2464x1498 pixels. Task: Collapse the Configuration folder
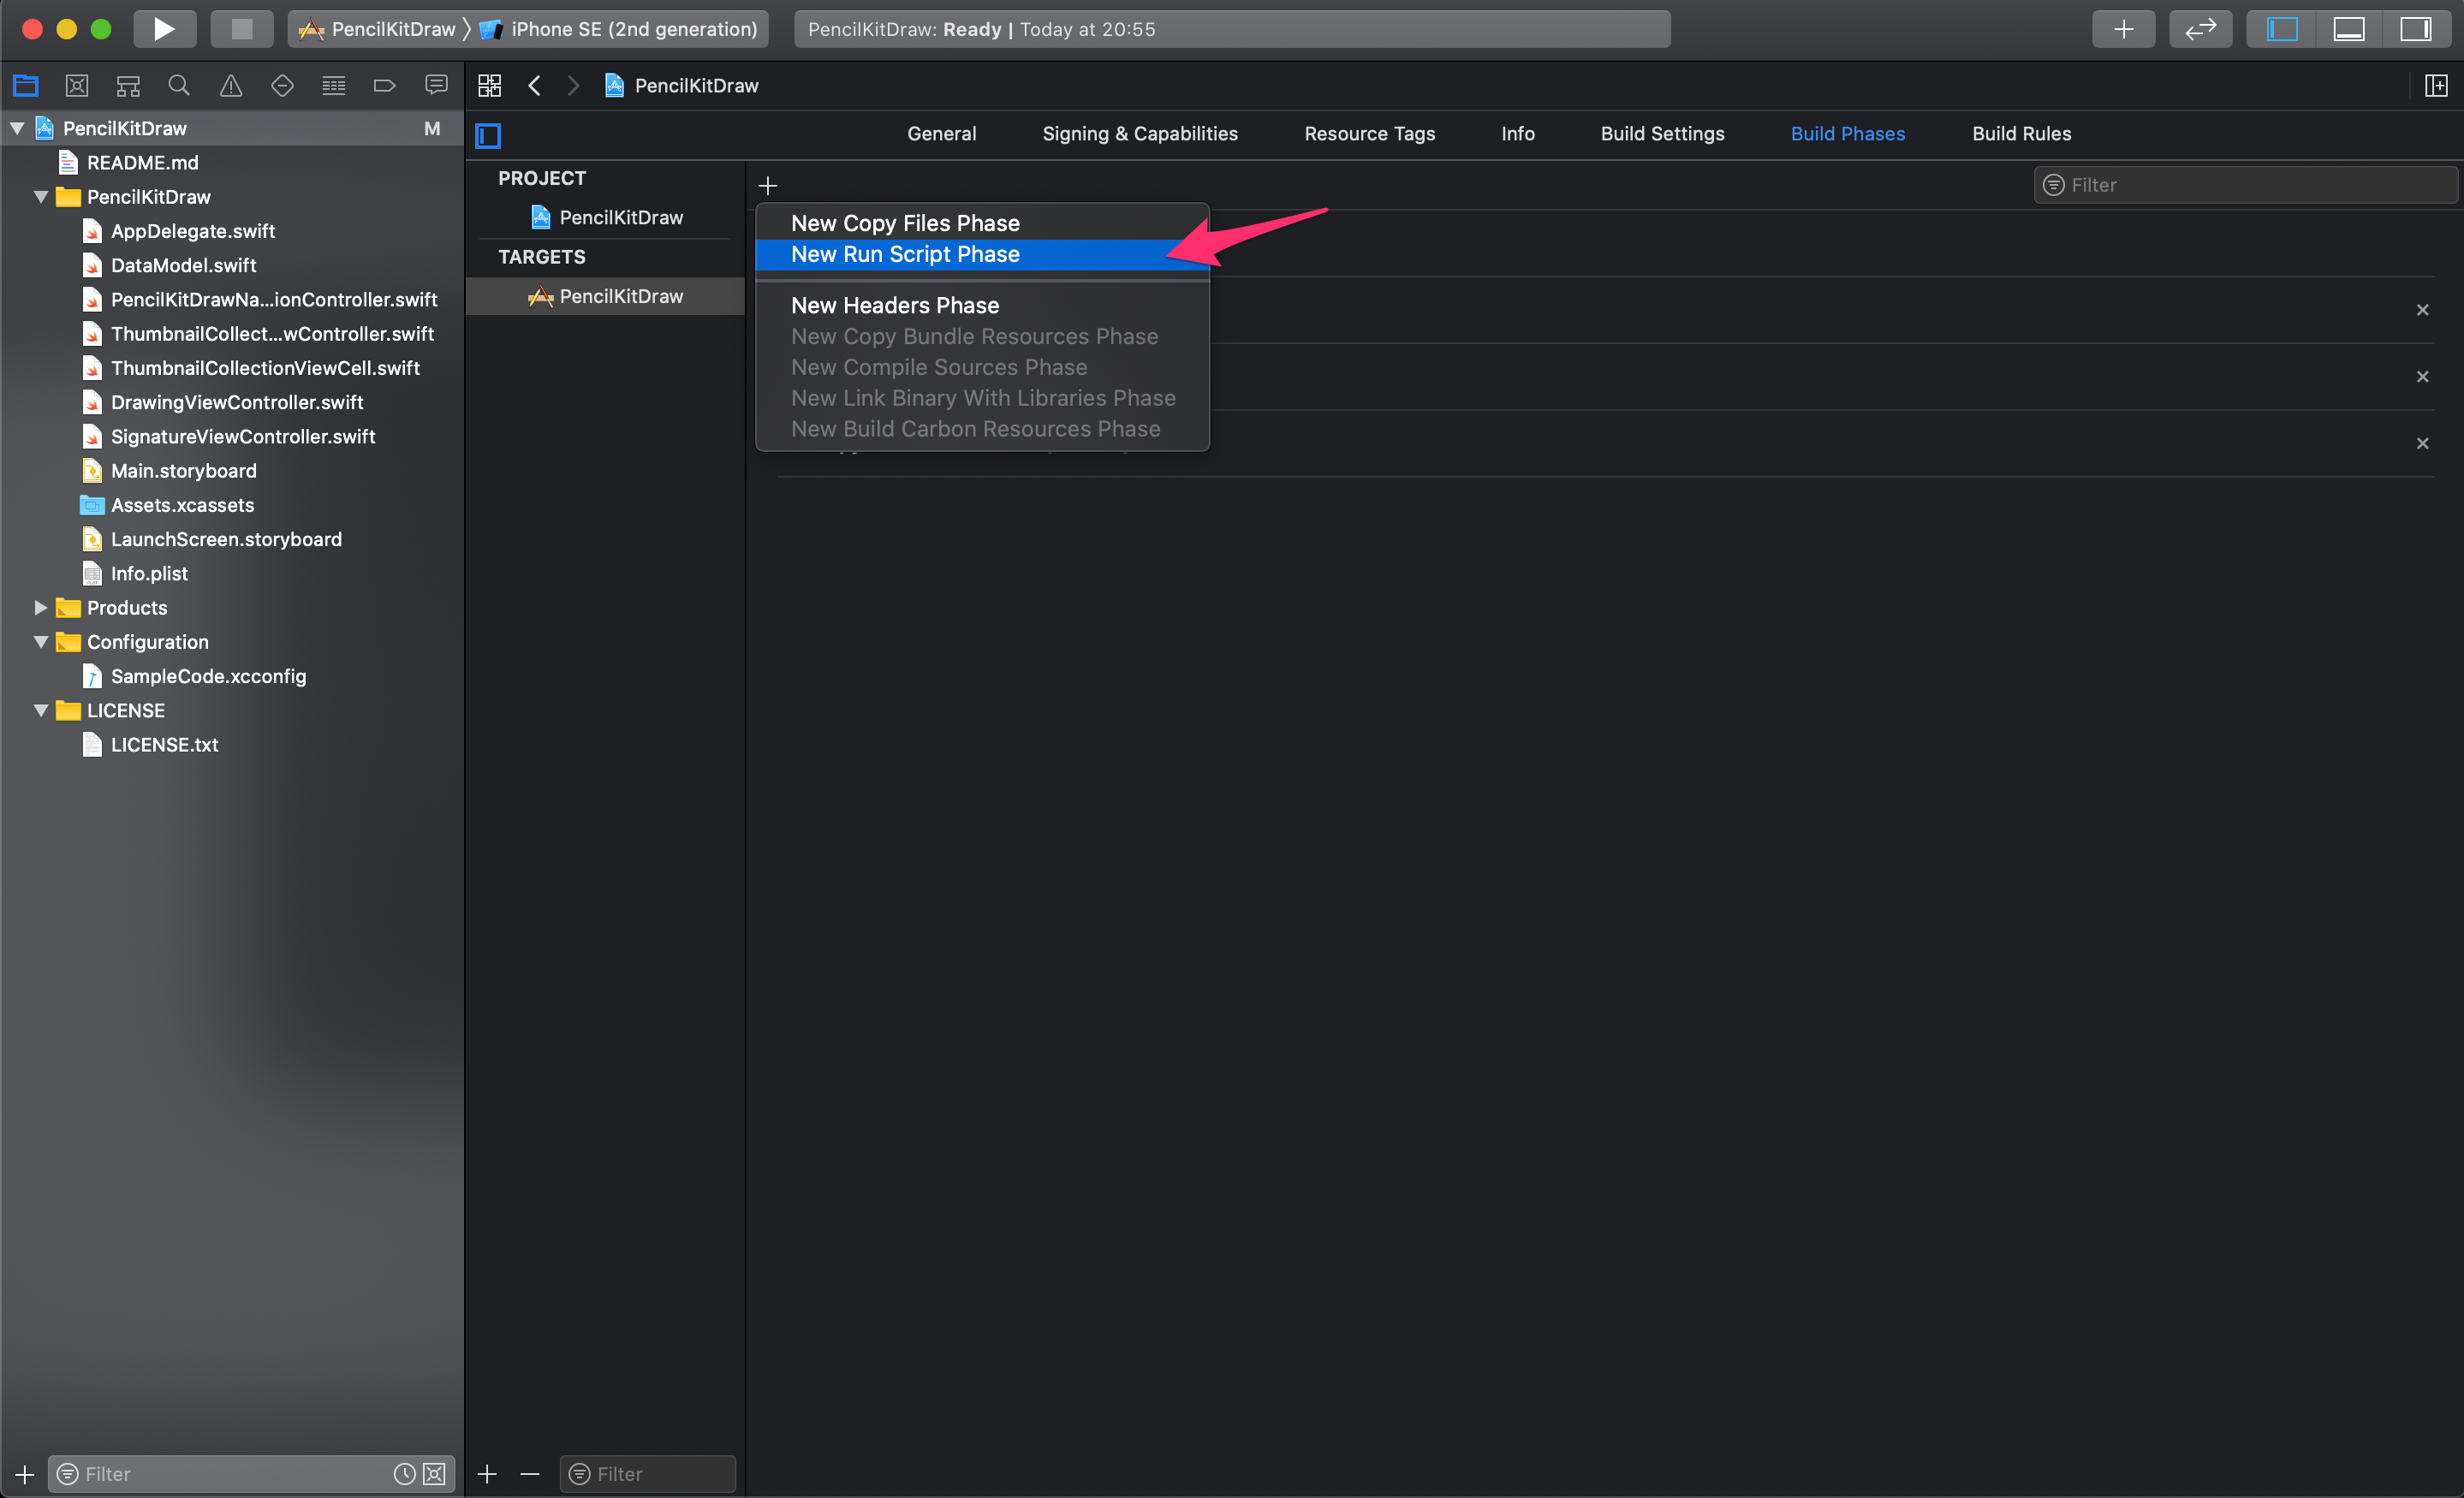(x=41, y=642)
